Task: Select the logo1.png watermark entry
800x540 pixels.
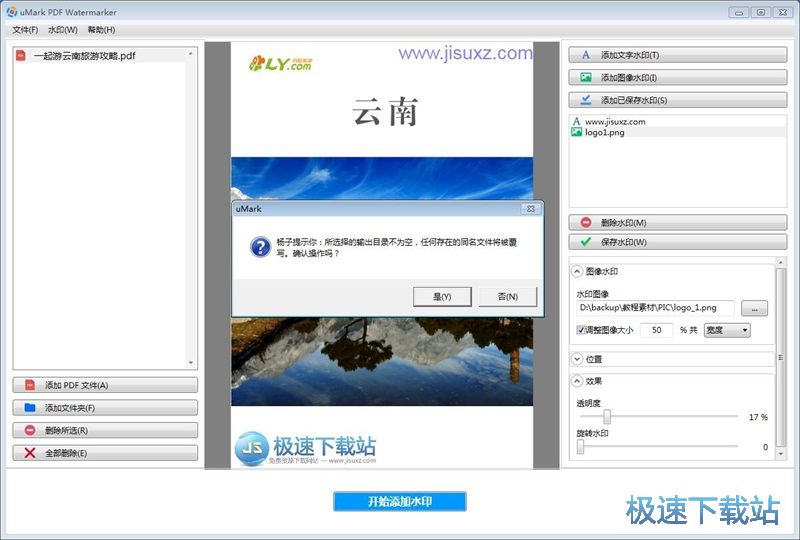Action: (x=678, y=132)
